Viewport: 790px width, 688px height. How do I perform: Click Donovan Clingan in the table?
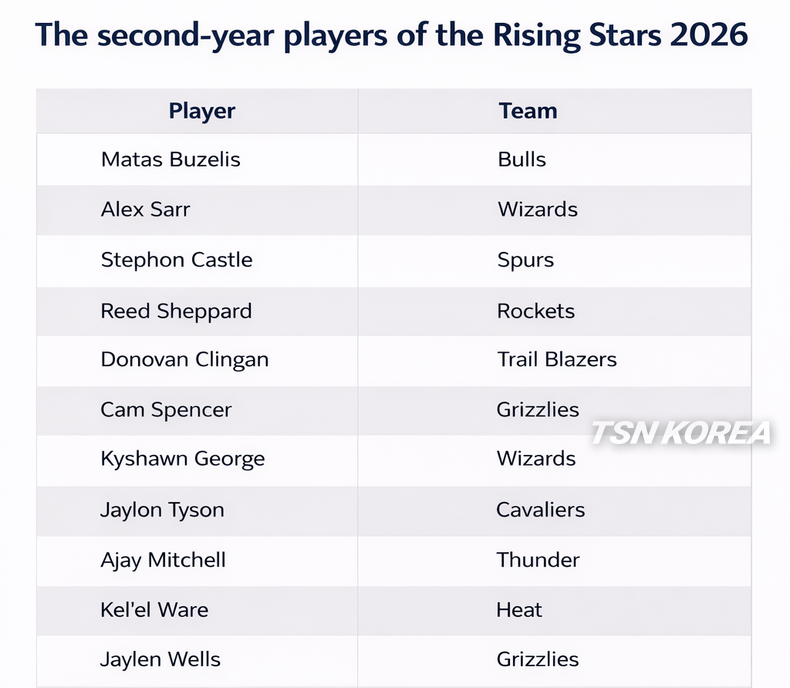(184, 360)
